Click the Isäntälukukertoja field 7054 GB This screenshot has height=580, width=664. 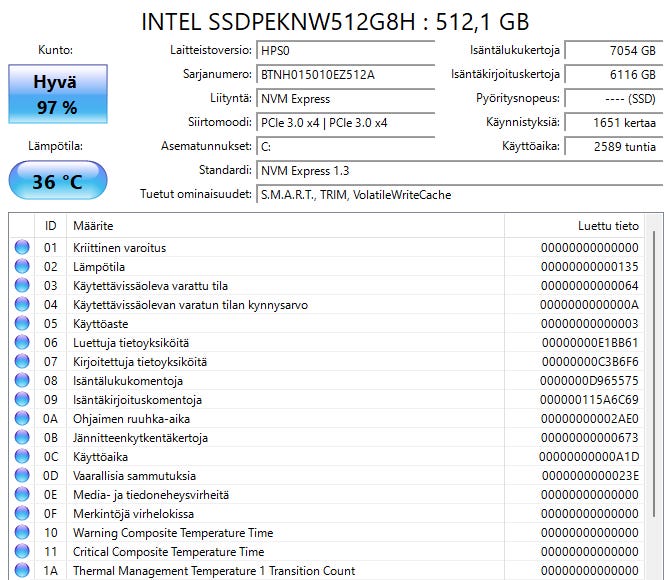click(x=614, y=51)
